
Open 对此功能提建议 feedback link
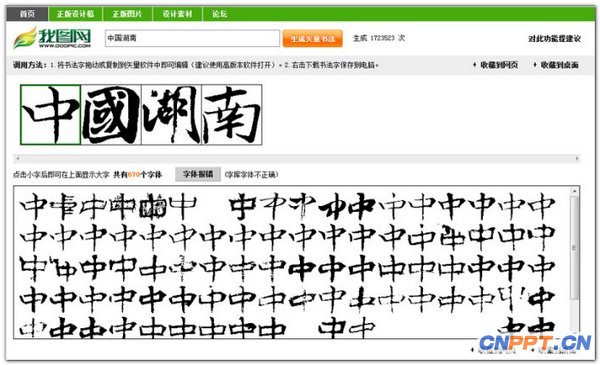tap(554, 38)
